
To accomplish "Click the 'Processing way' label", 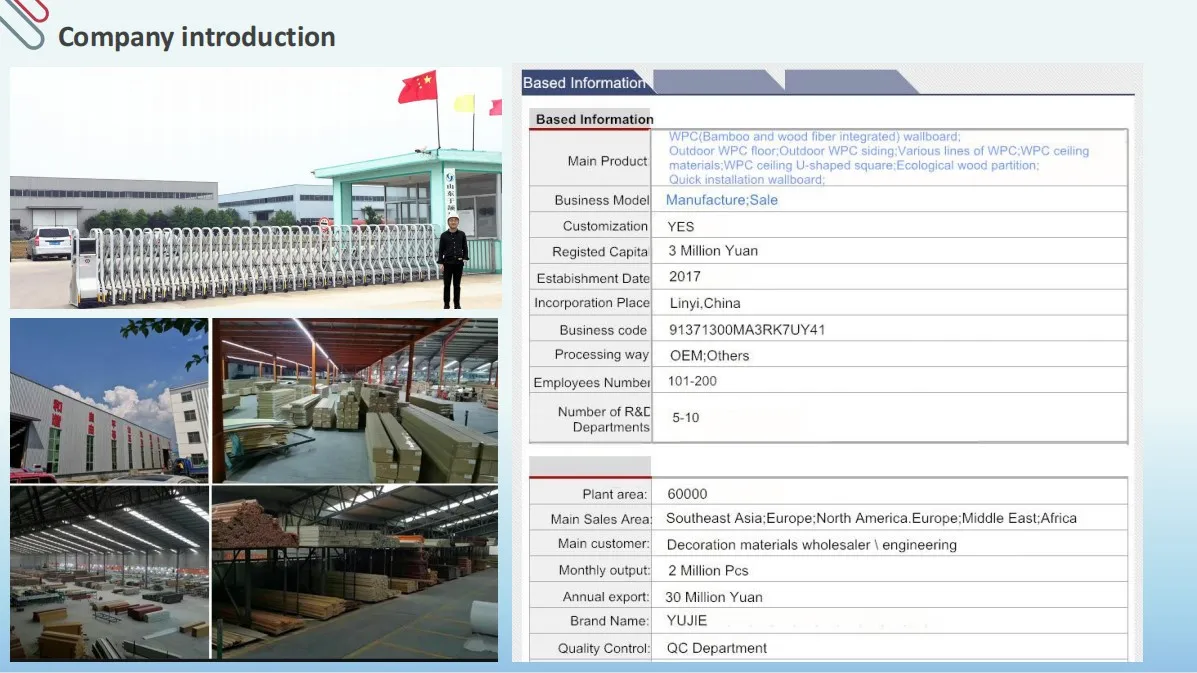I will (x=602, y=355).
